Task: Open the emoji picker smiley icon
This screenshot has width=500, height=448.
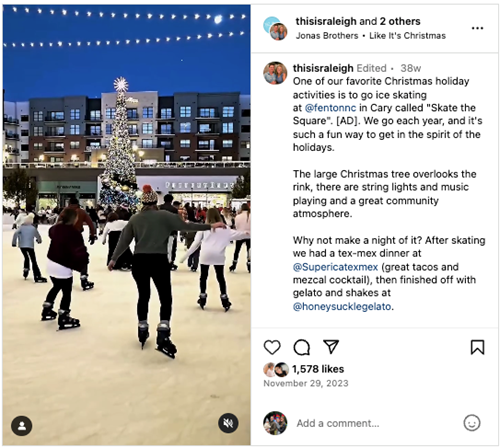Action: (472, 423)
